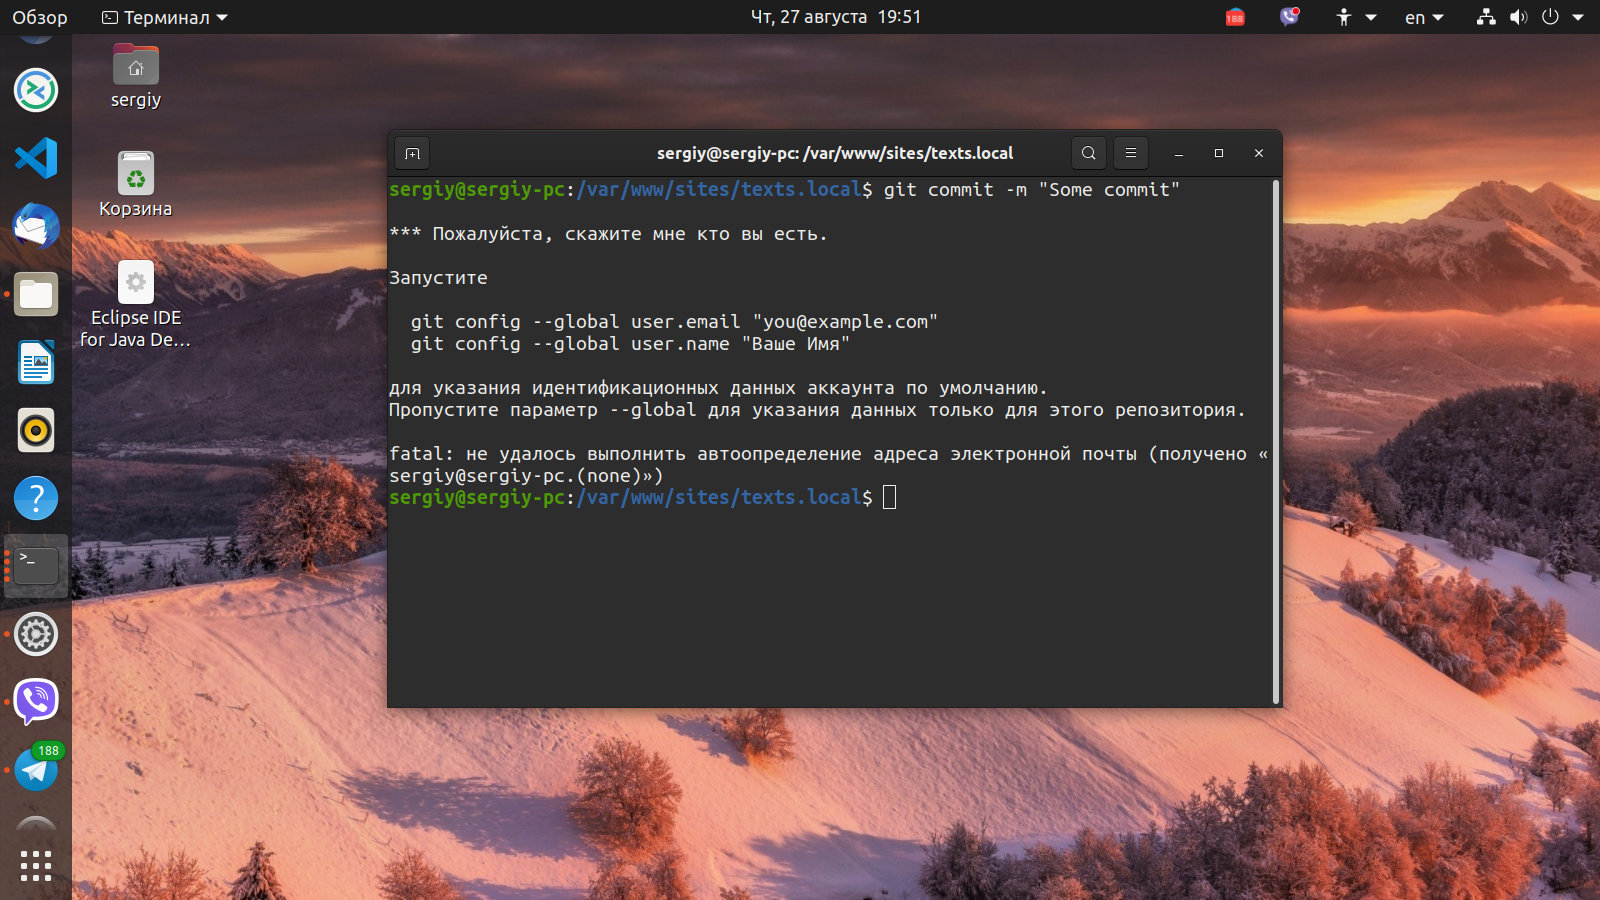Click the Запустите line in terminal
Viewport: 1600px width, 900px height.
click(438, 278)
